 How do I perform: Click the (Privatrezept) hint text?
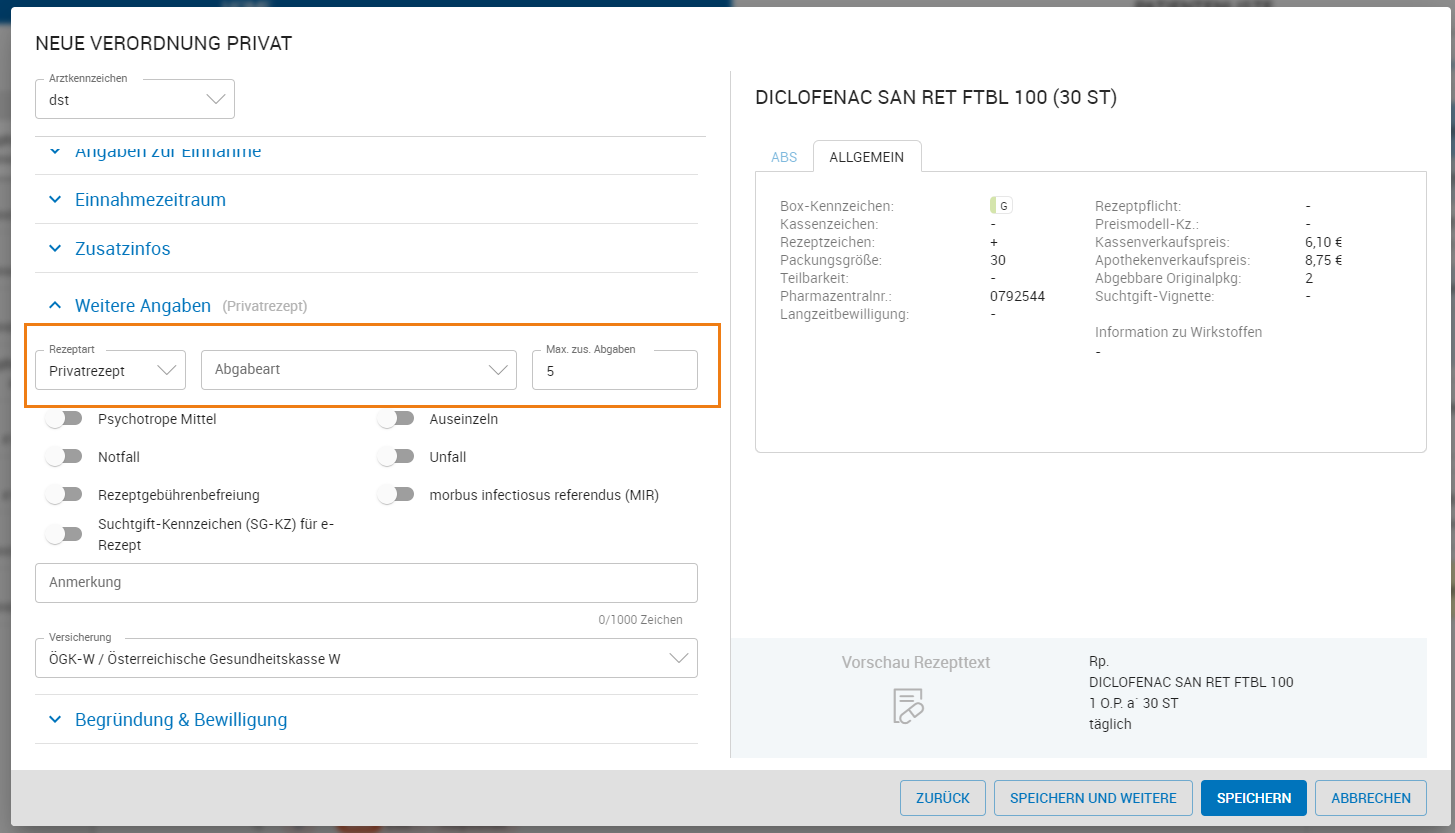point(265,306)
